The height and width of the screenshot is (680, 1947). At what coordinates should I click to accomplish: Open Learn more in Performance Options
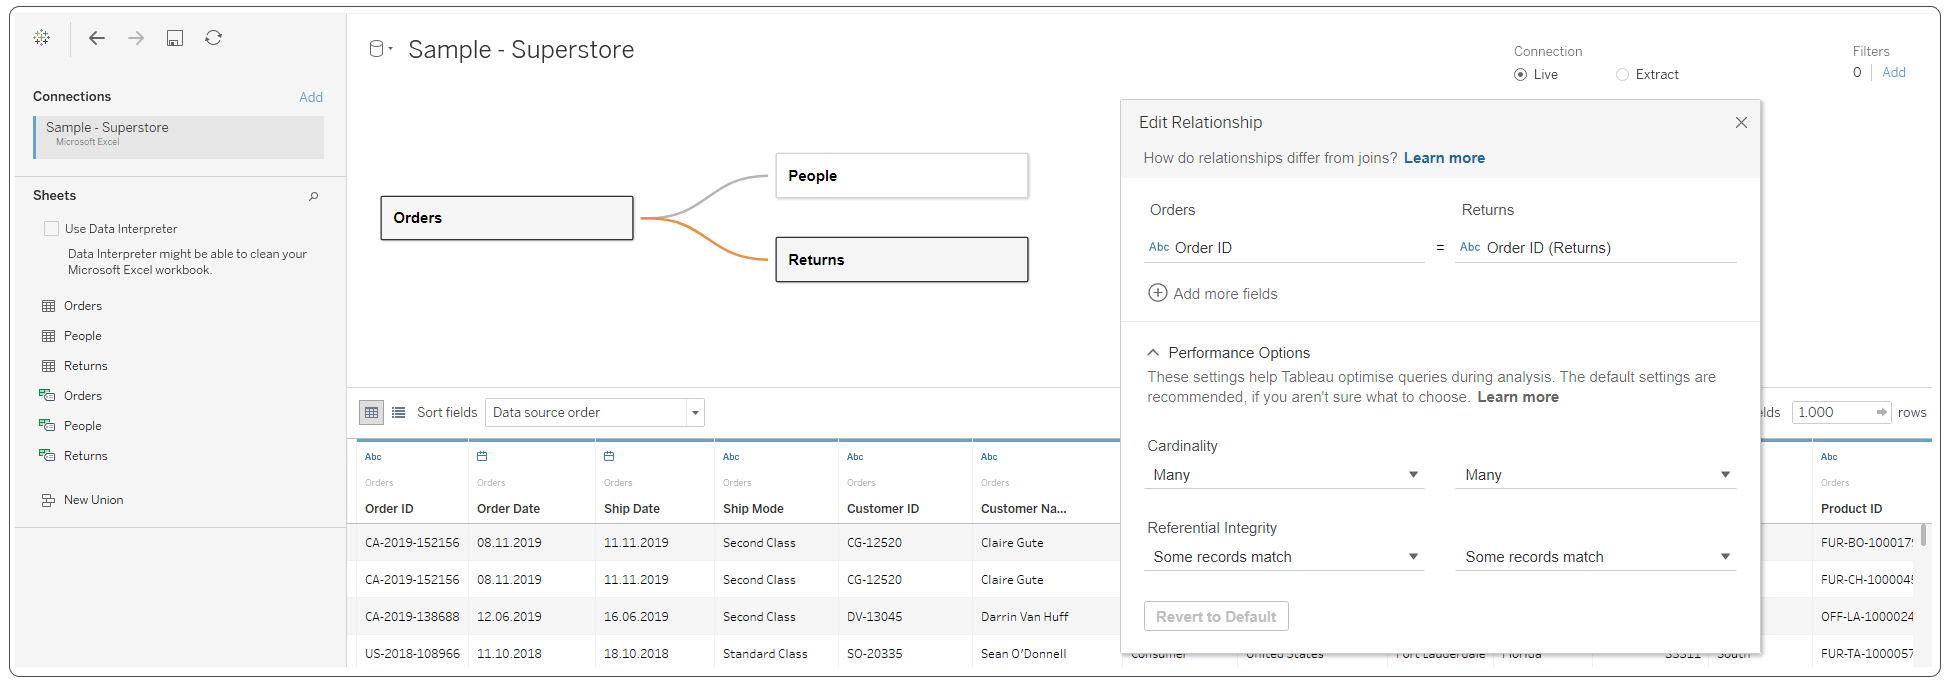1518,397
